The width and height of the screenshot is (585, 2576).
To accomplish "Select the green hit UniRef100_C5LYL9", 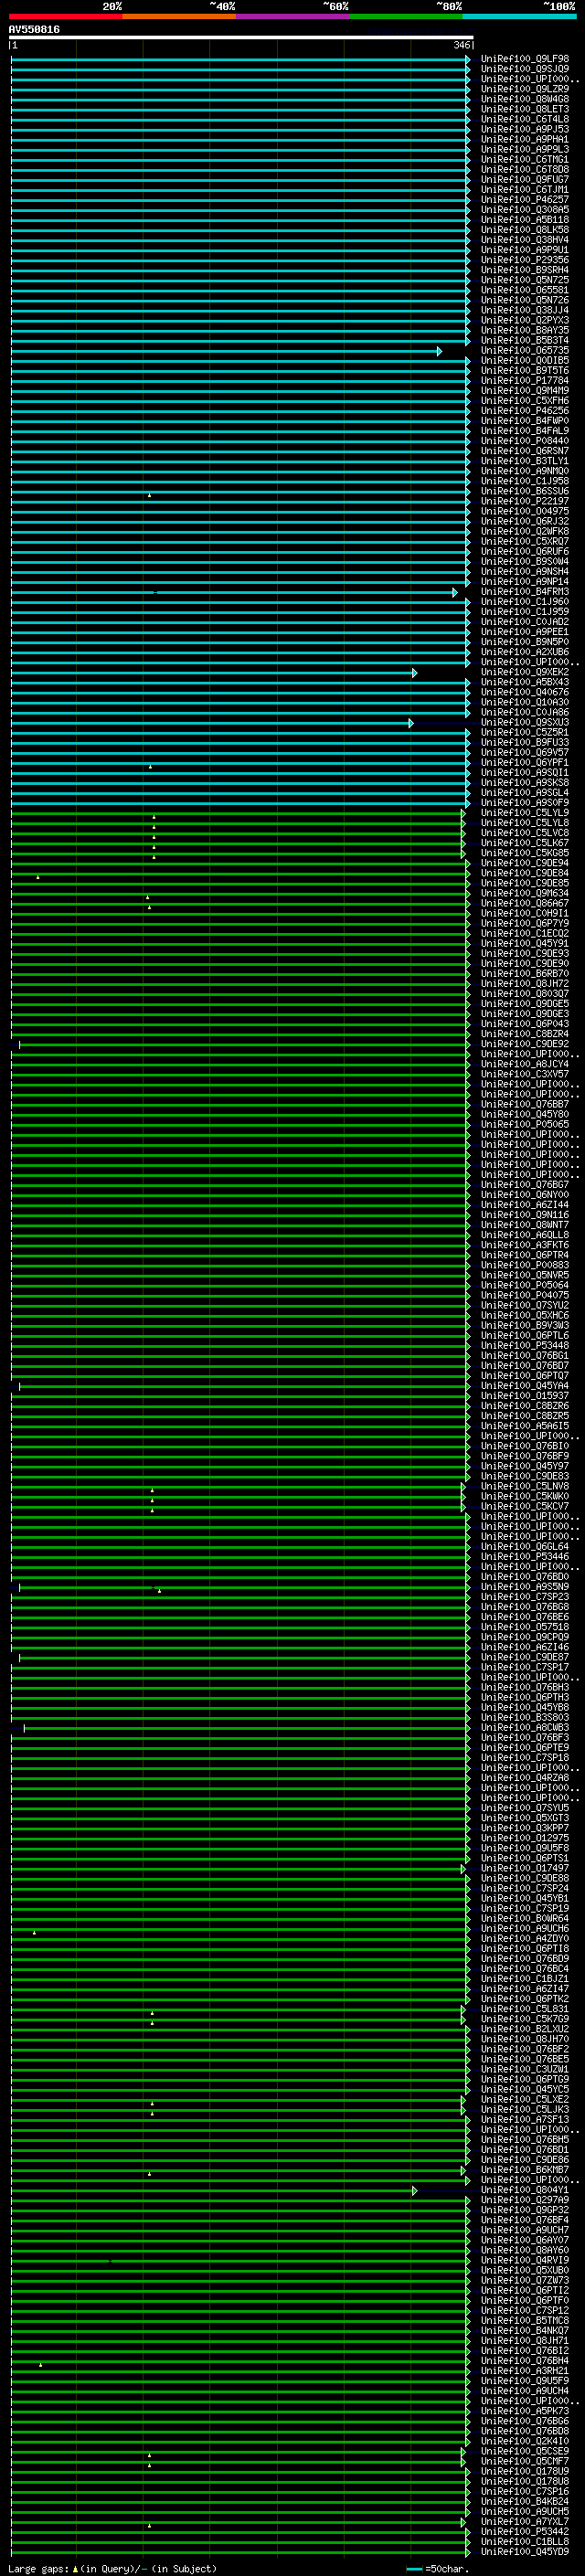I will pos(525,813).
